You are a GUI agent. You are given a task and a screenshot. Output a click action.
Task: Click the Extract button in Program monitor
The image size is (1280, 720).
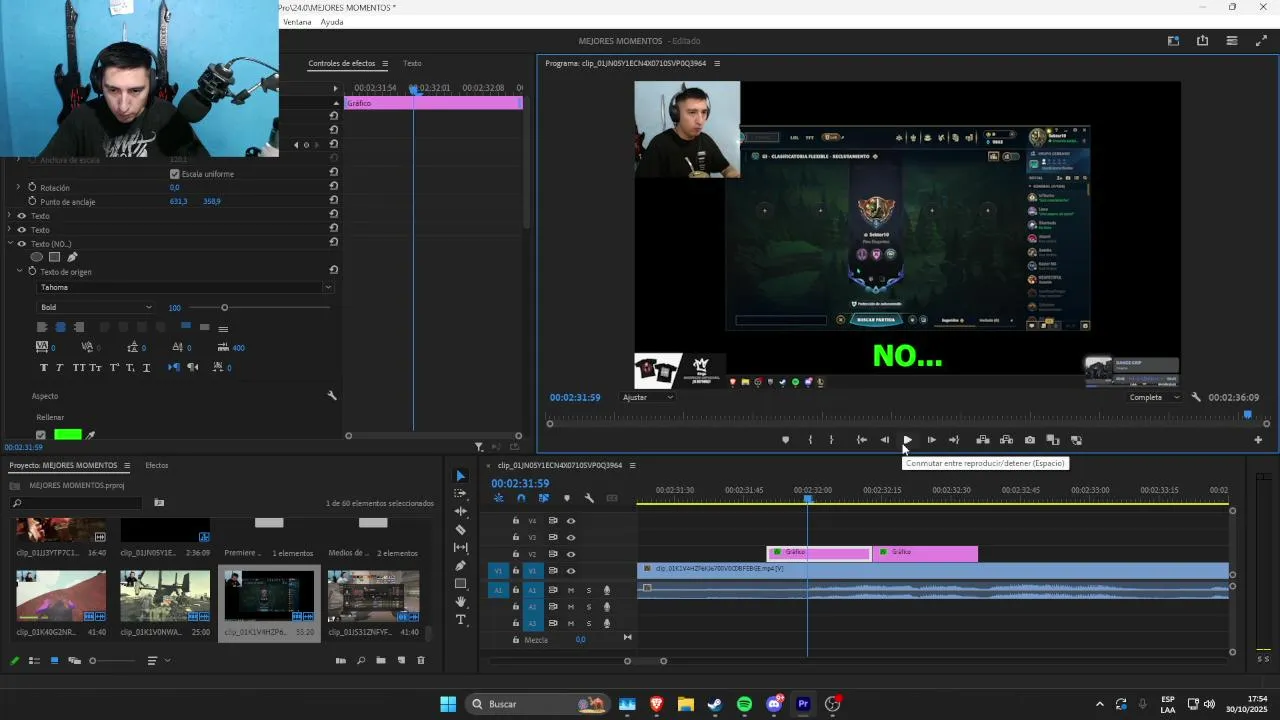pyautogui.click(x=1006, y=440)
